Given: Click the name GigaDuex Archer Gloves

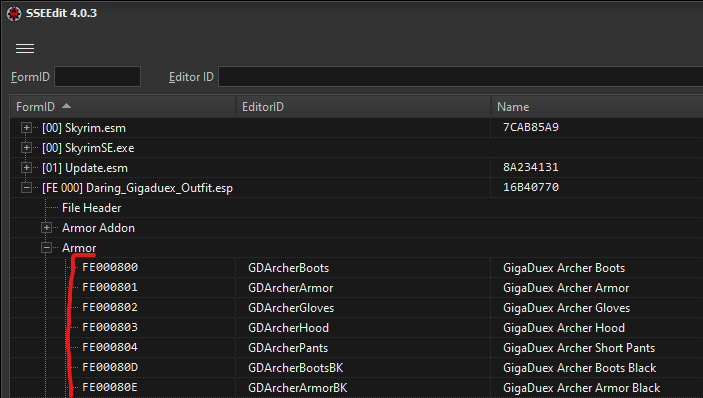Looking at the screenshot, I should point(566,308).
